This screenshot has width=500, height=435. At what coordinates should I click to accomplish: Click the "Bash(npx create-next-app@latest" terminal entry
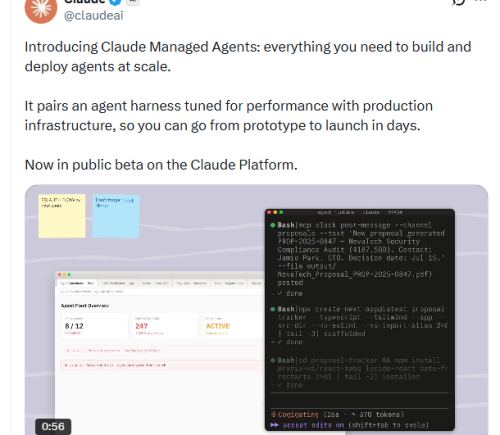tap(359, 321)
